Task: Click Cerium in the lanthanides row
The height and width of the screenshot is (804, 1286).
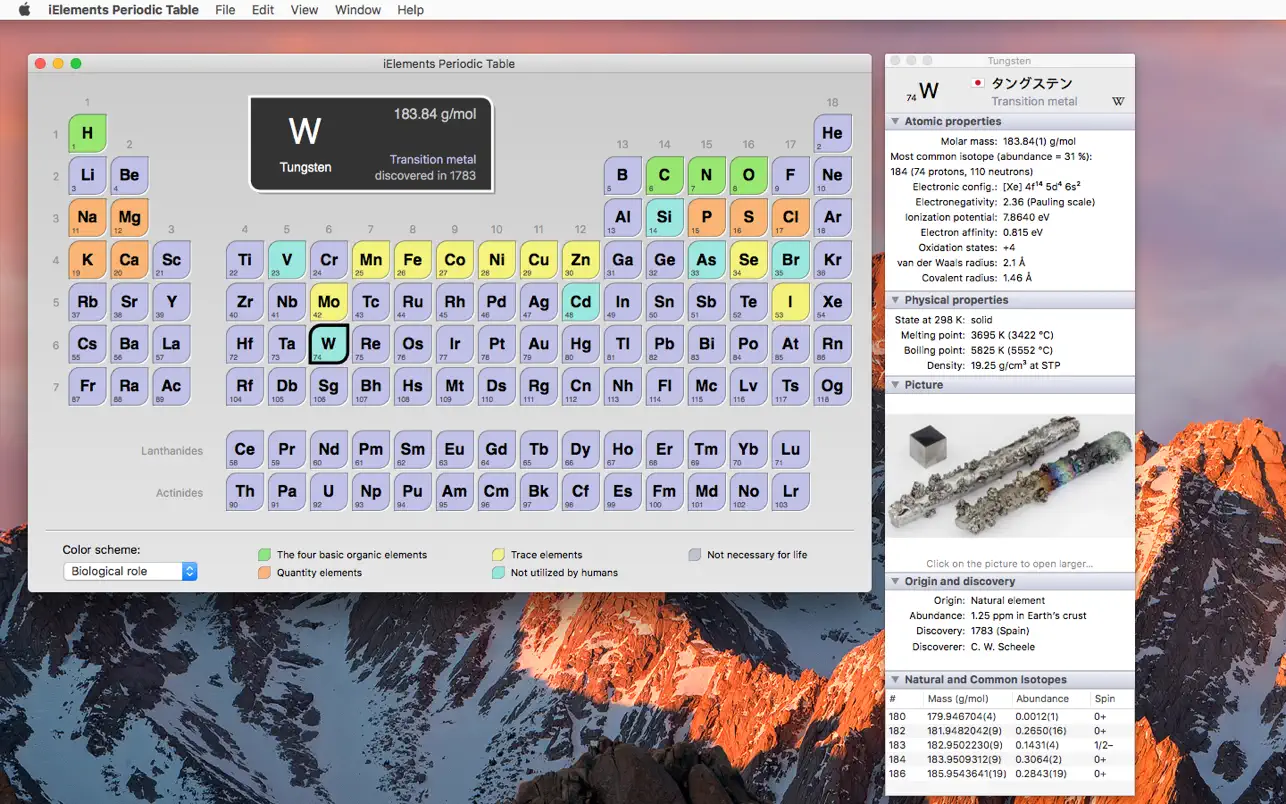Action: tap(244, 448)
